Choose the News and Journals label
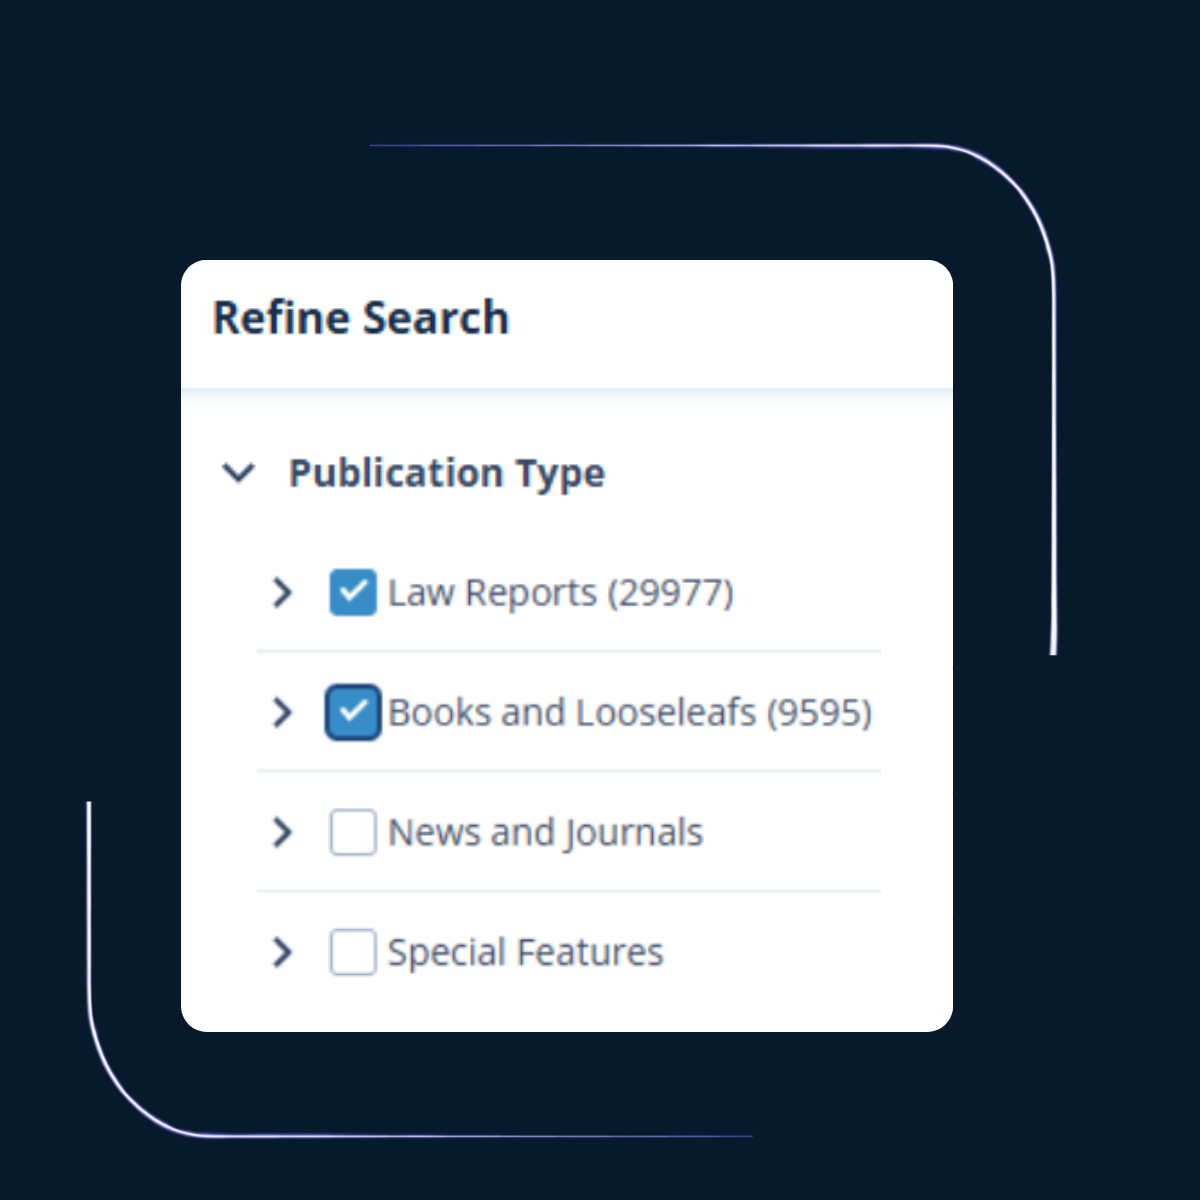1200x1200 pixels. [x=545, y=833]
